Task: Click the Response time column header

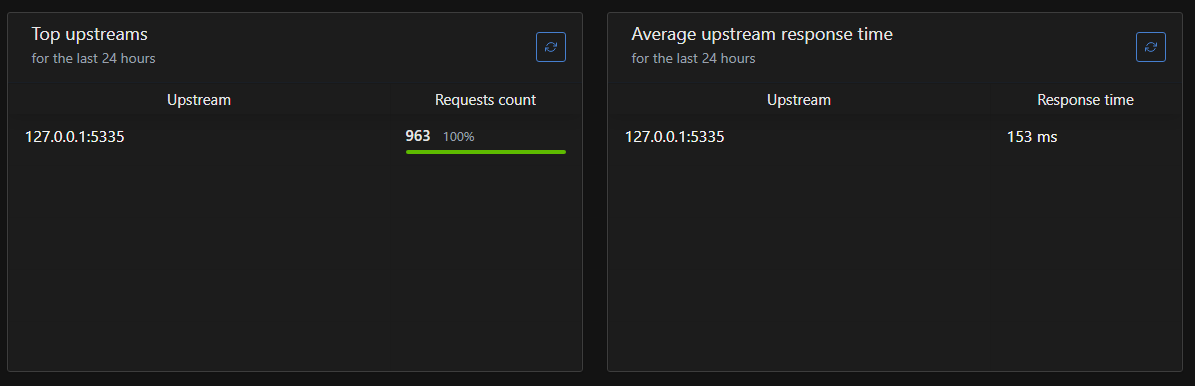Action: pyautogui.click(x=1085, y=100)
